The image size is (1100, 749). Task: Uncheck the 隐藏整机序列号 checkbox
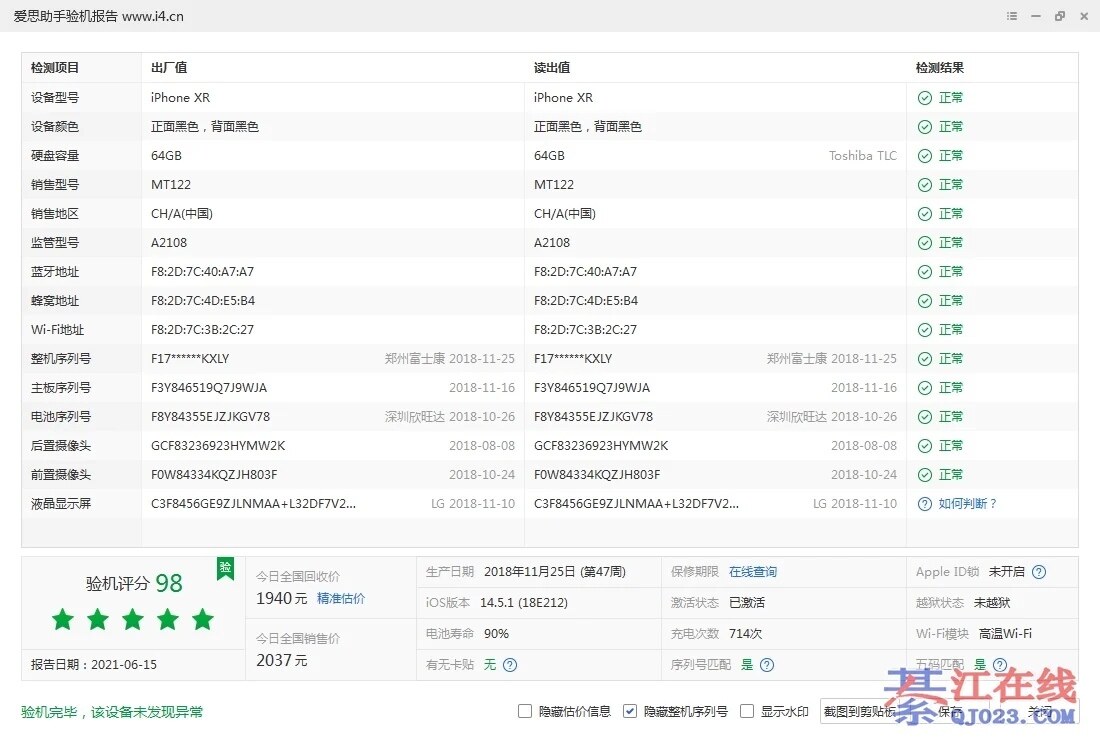[630, 712]
